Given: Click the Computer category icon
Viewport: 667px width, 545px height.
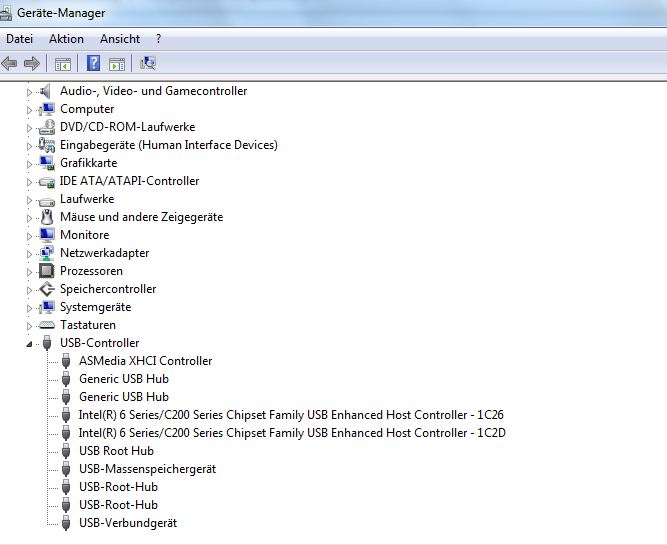Looking at the screenshot, I should click(x=47, y=109).
